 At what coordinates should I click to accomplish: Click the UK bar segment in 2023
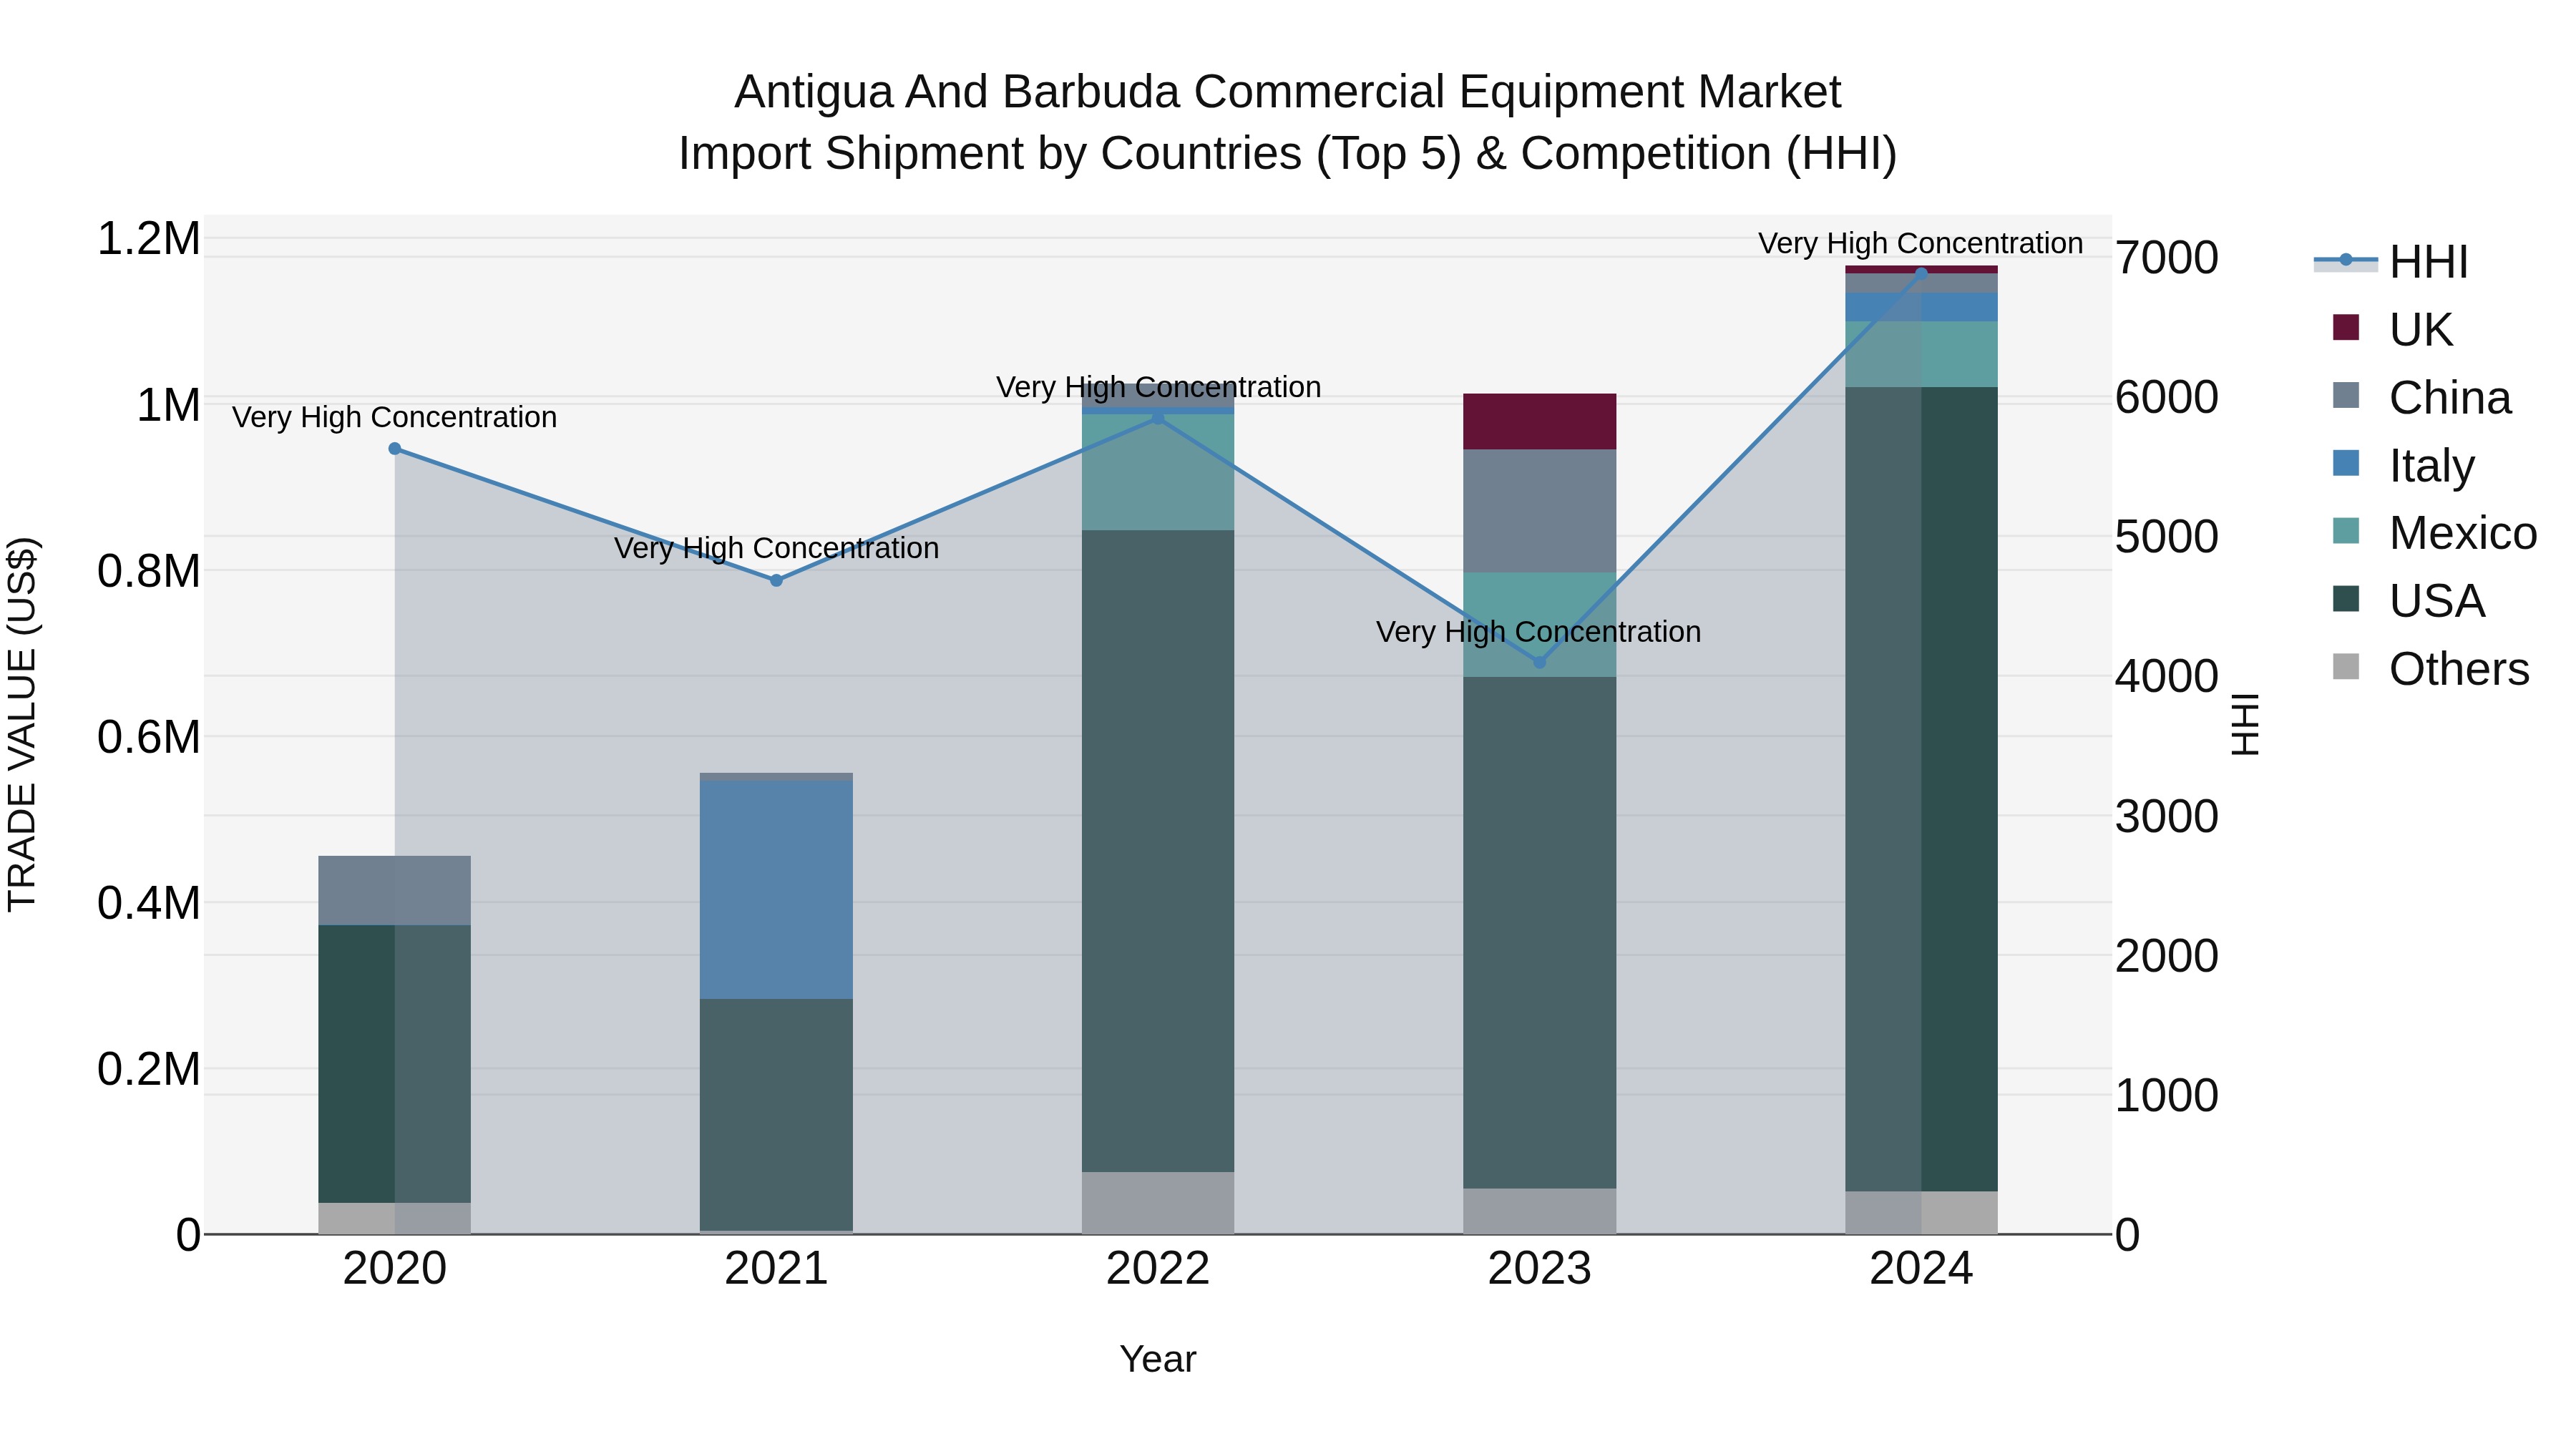[x=1540, y=421]
